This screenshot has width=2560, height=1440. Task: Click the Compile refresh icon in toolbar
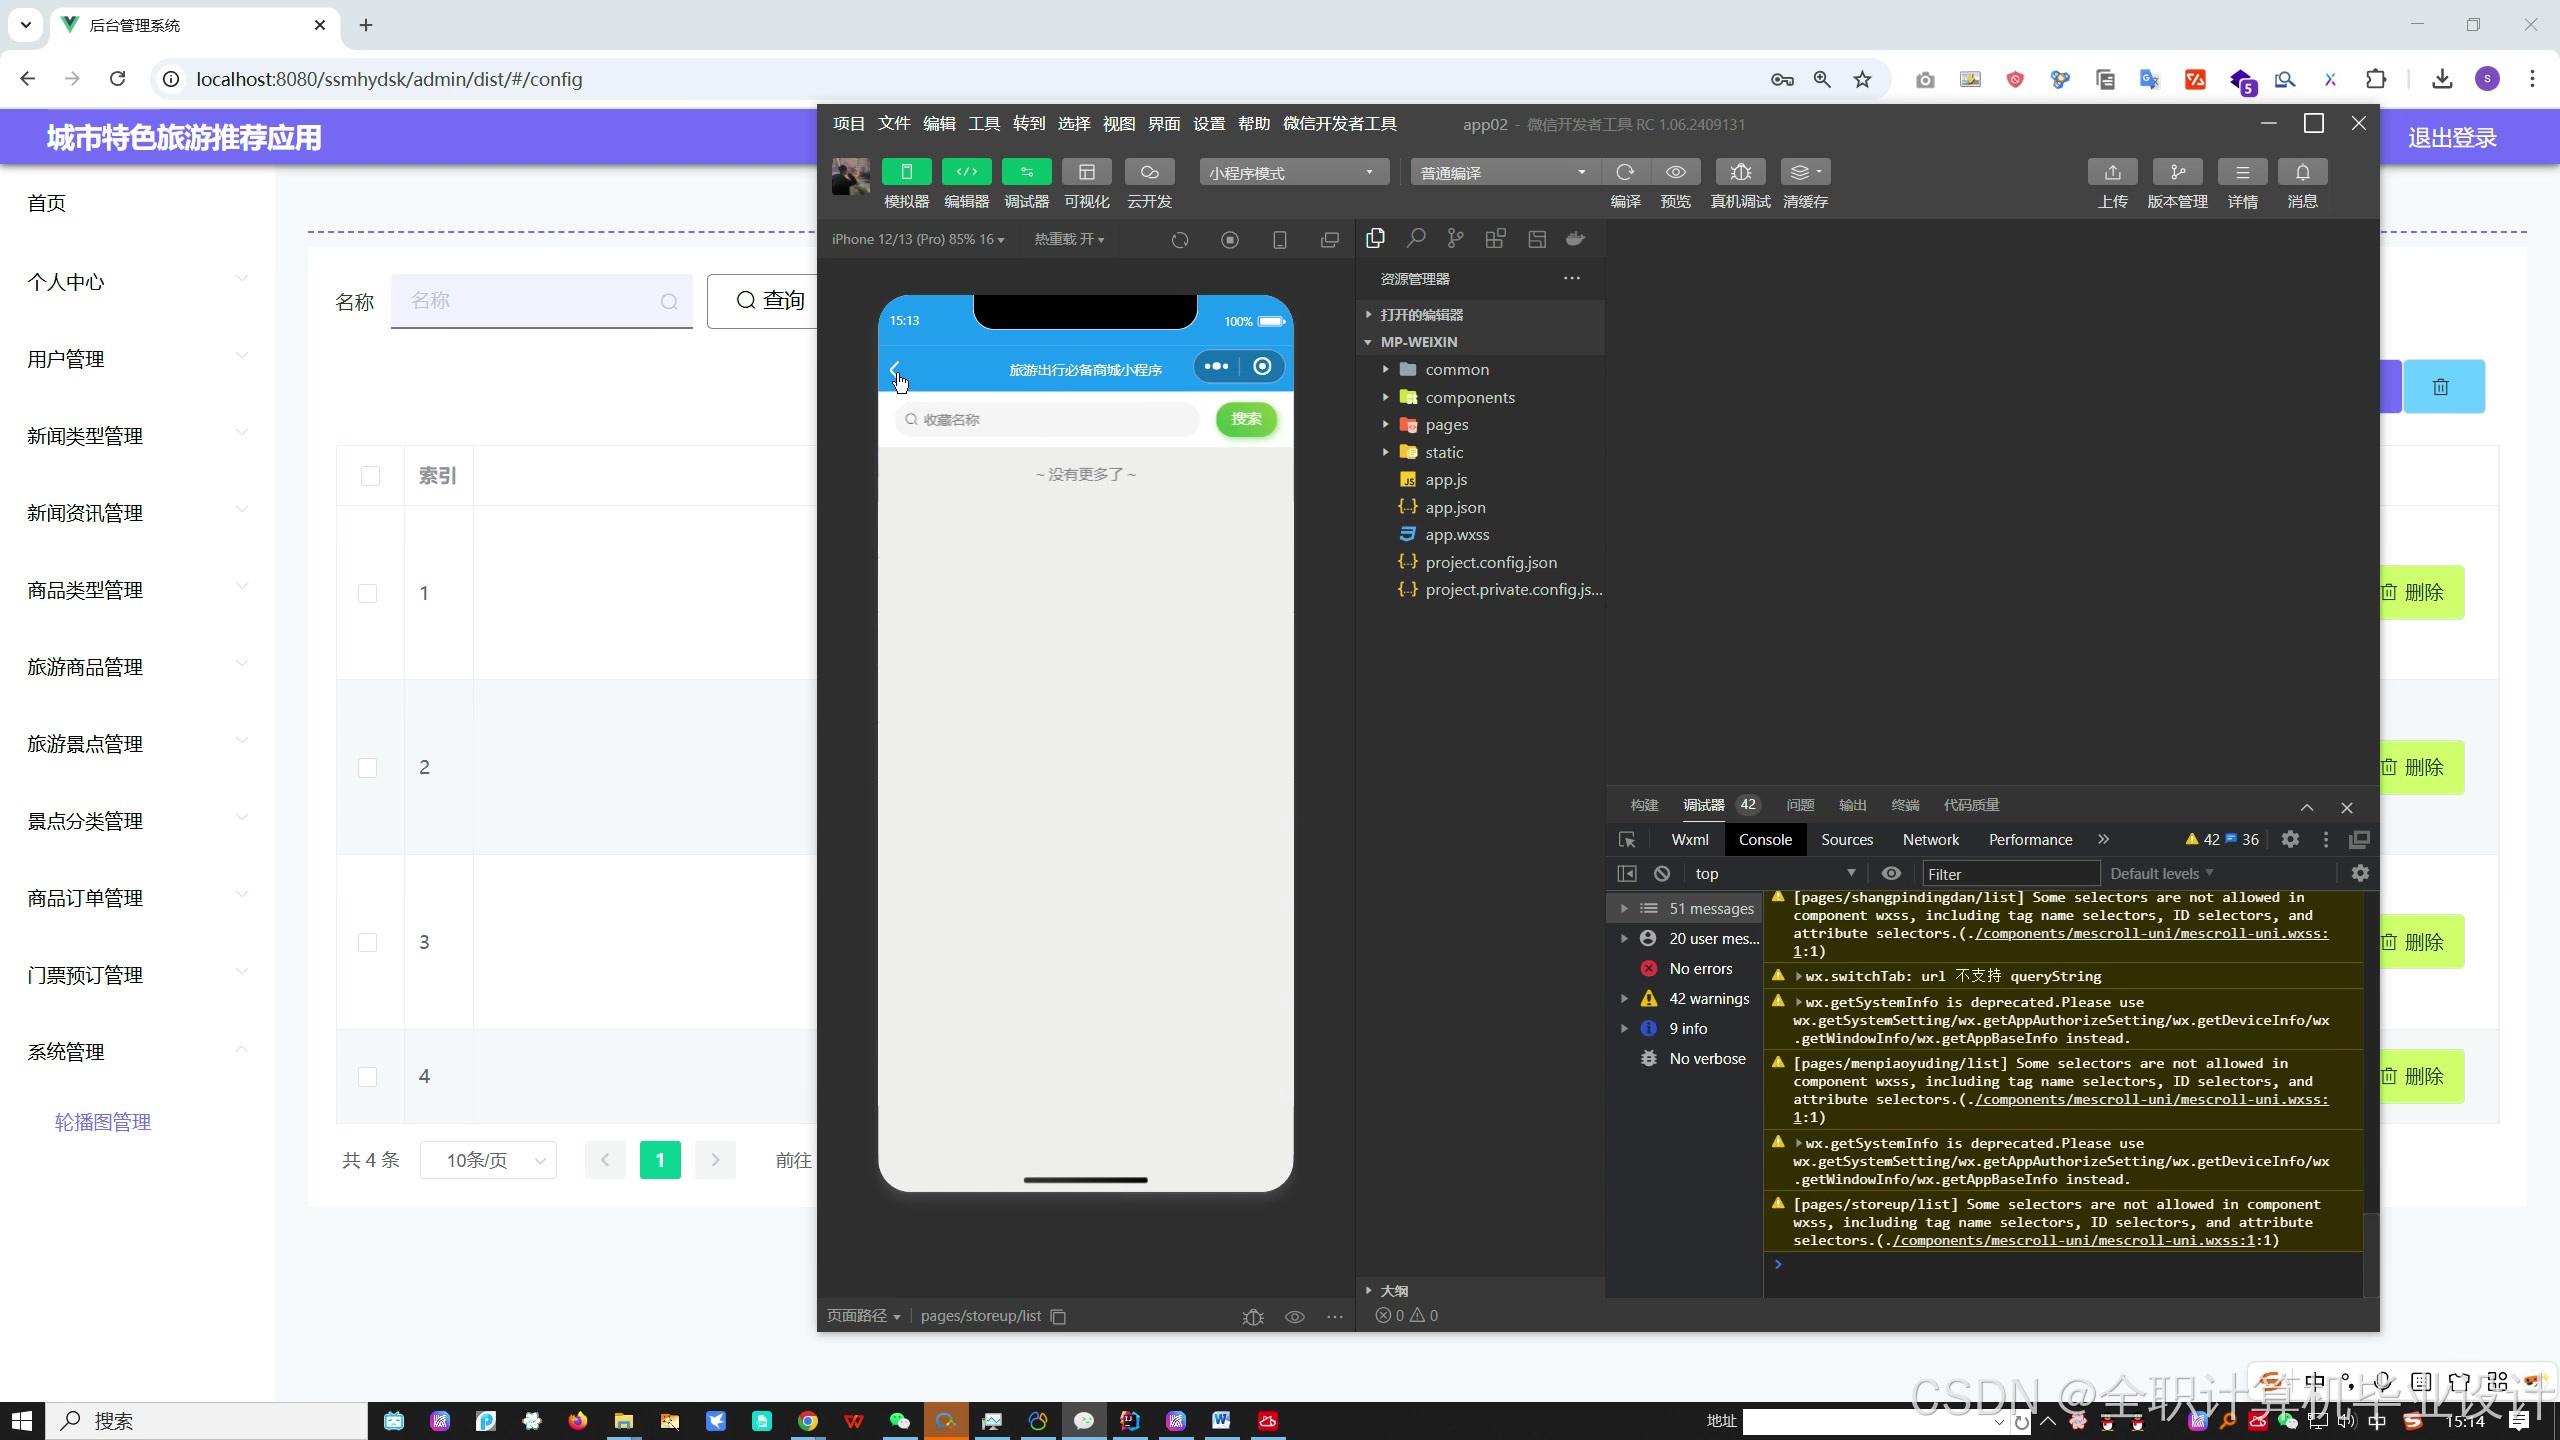pyautogui.click(x=1625, y=172)
